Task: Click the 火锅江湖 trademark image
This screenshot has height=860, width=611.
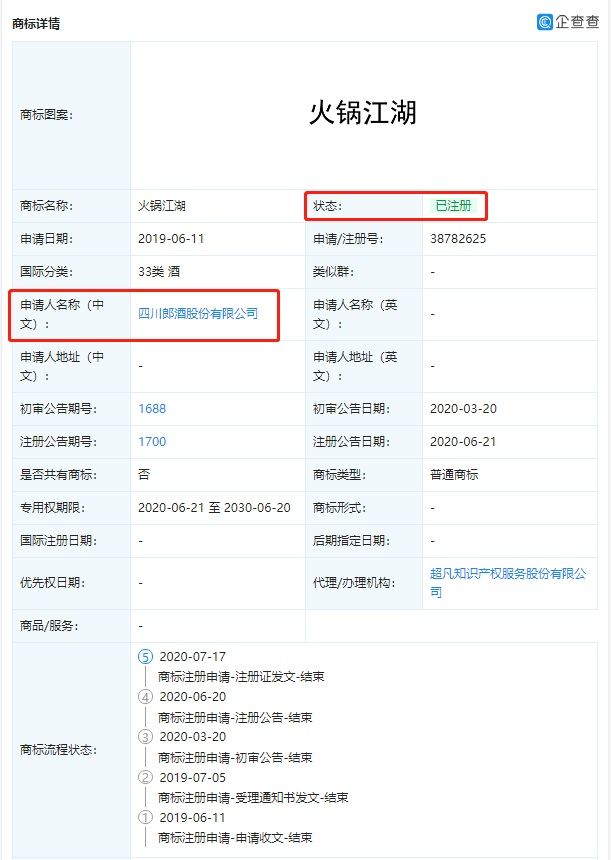Action: pyautogui.click(x=363, y=113)
